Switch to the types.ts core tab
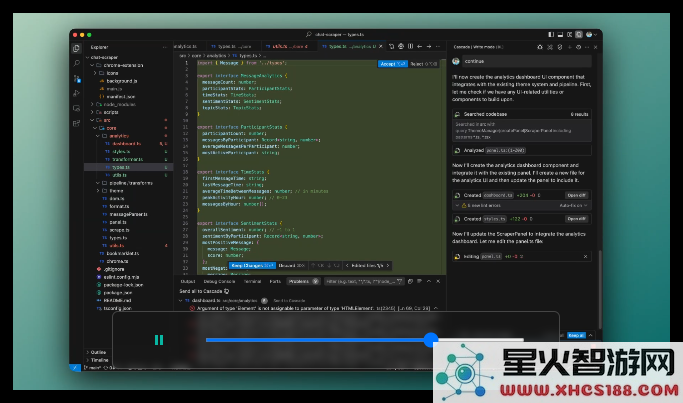683x403 pixels. pyautogui.click(x=231, y=46)
